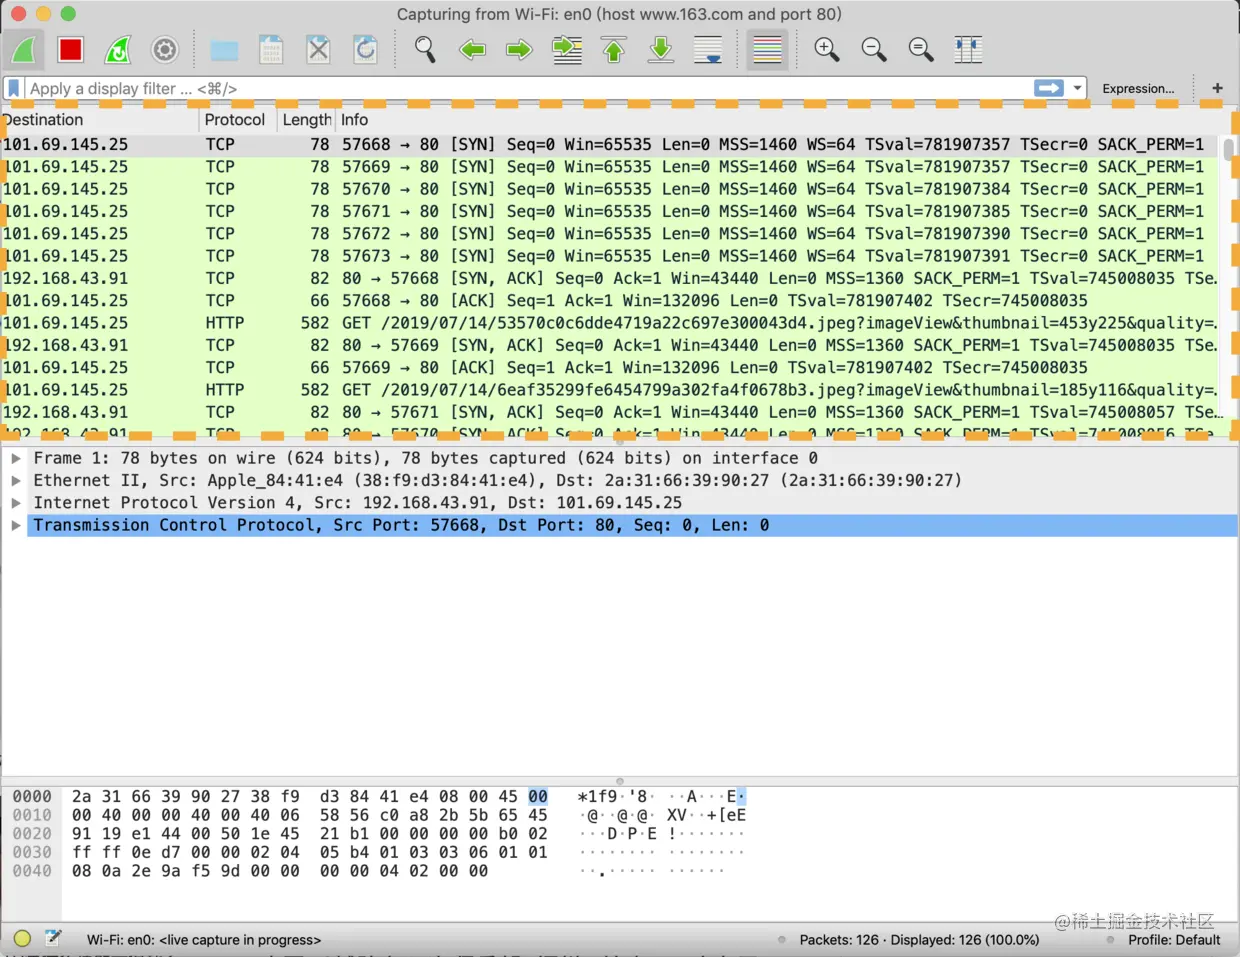Select the 57673 → 80 [SYN] packet row

tap(610, 256)
